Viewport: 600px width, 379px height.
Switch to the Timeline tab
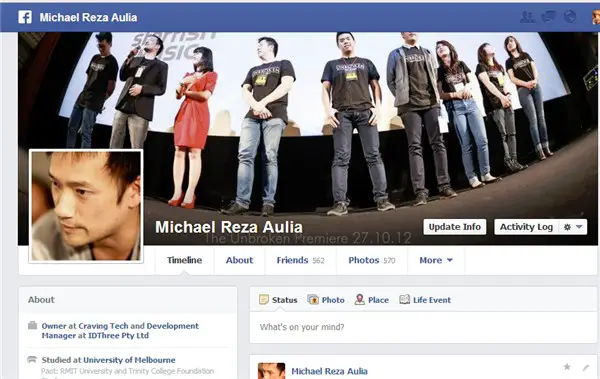click(x=184, y=260)
